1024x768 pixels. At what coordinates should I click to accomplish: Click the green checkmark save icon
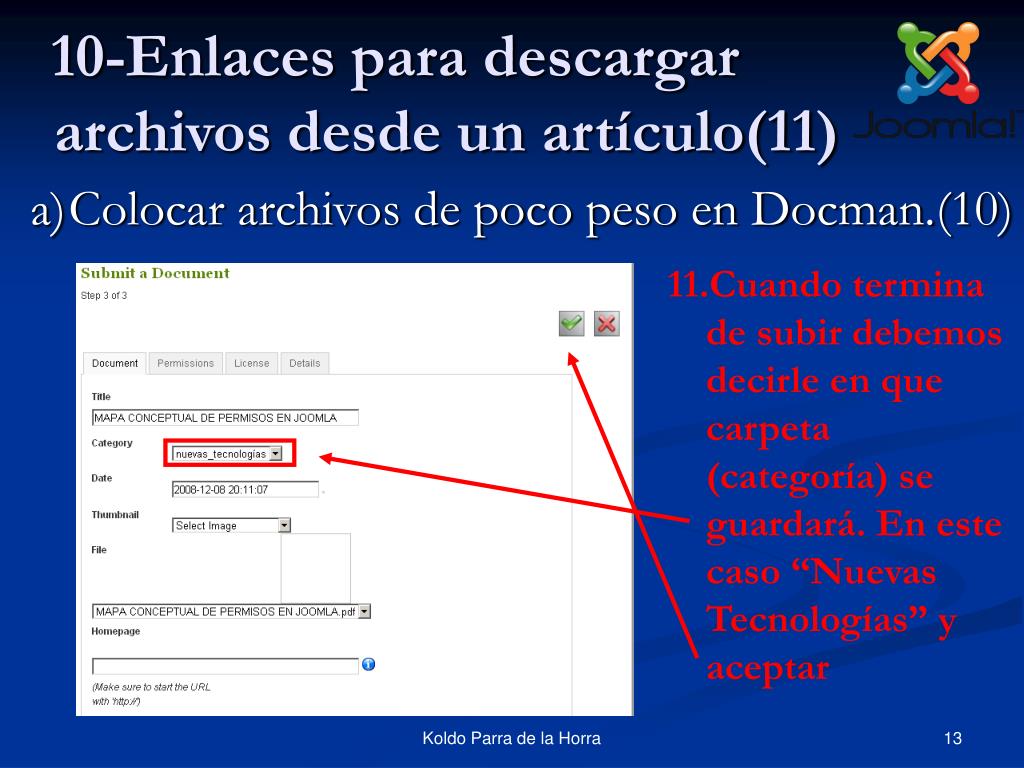point(571,323)
